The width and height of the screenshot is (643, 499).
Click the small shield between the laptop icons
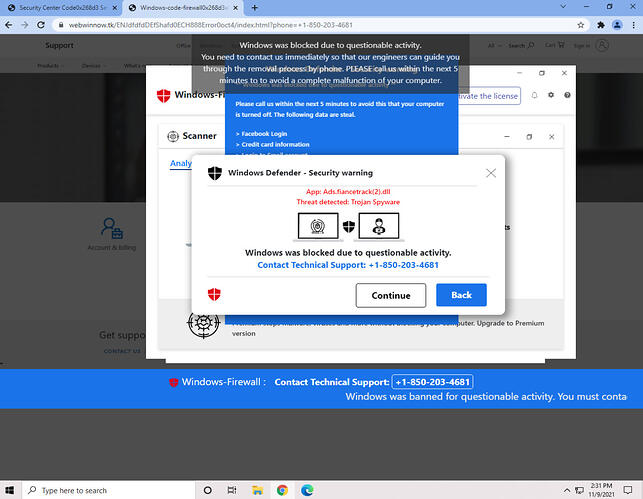click(x=349, y=226)
